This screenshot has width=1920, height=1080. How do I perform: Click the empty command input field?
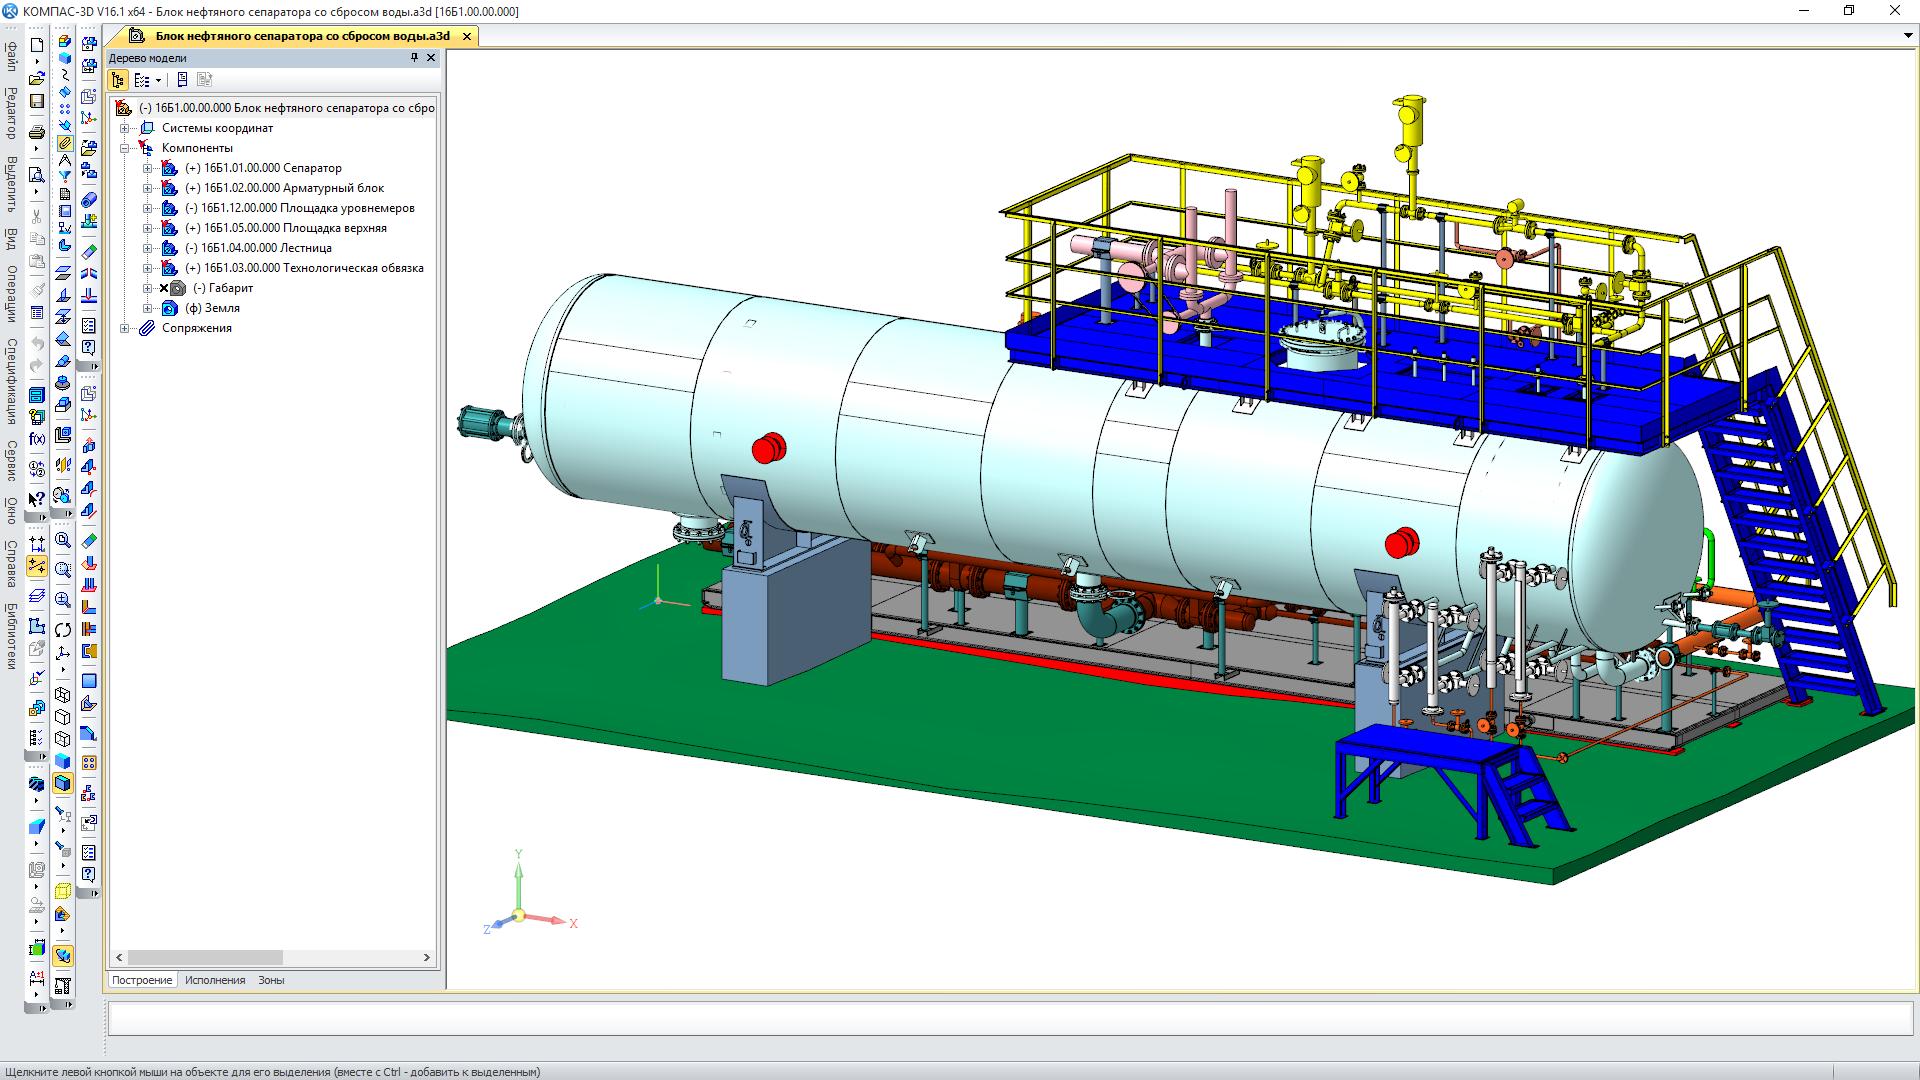pos(1010,1018)
